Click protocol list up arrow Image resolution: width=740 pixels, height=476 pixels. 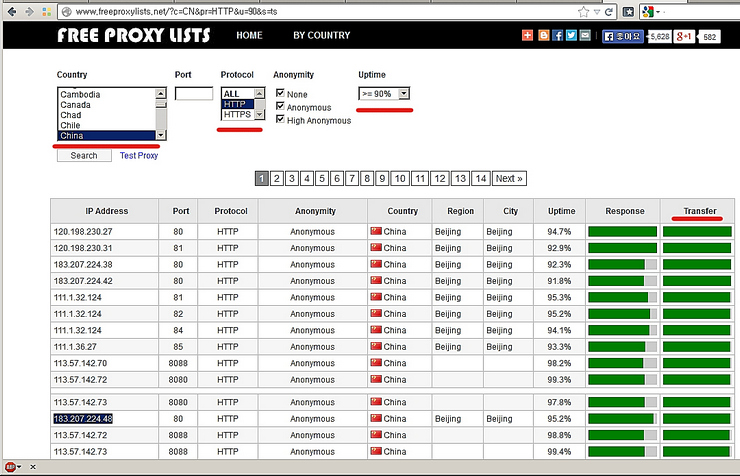pyautogui.click(x=259, y=94)
